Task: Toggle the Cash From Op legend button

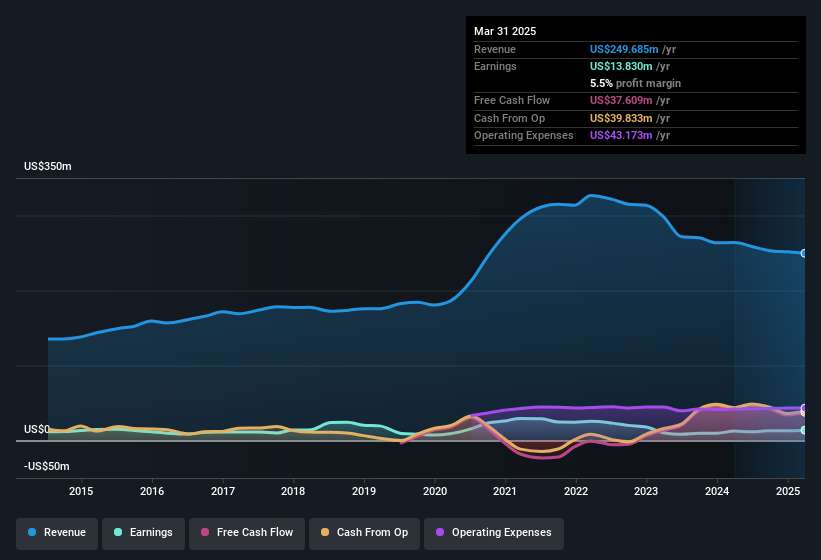Action: (364, 533)
